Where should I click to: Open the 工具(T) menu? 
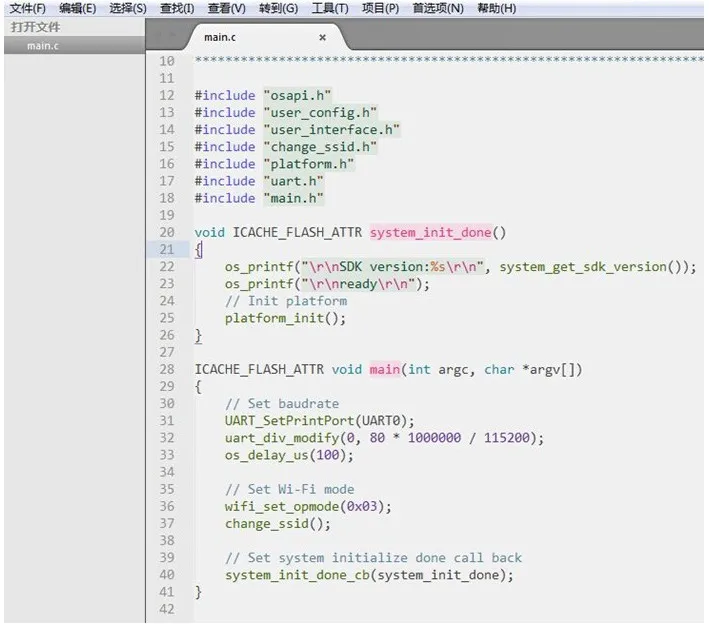[x=330, y=9]
